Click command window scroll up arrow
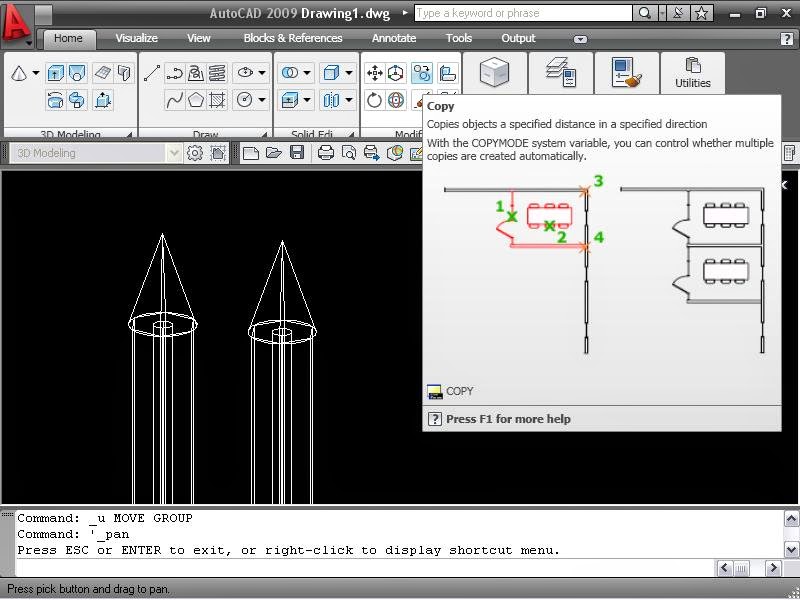 click(791, 519)
